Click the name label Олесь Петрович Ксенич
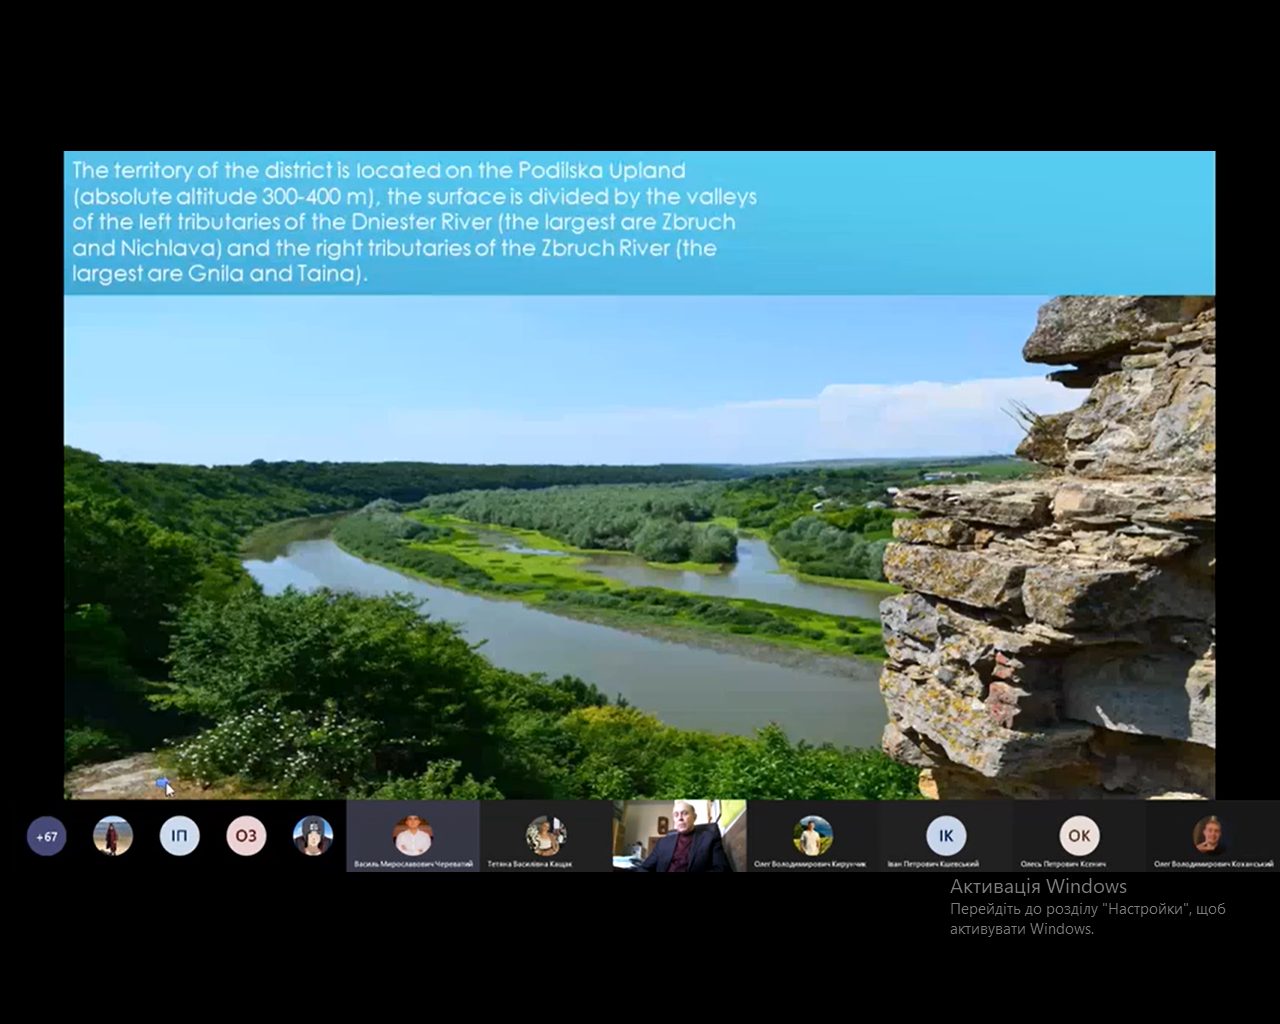This screenshot has height=1024, width=1280. click(1065, 864)
